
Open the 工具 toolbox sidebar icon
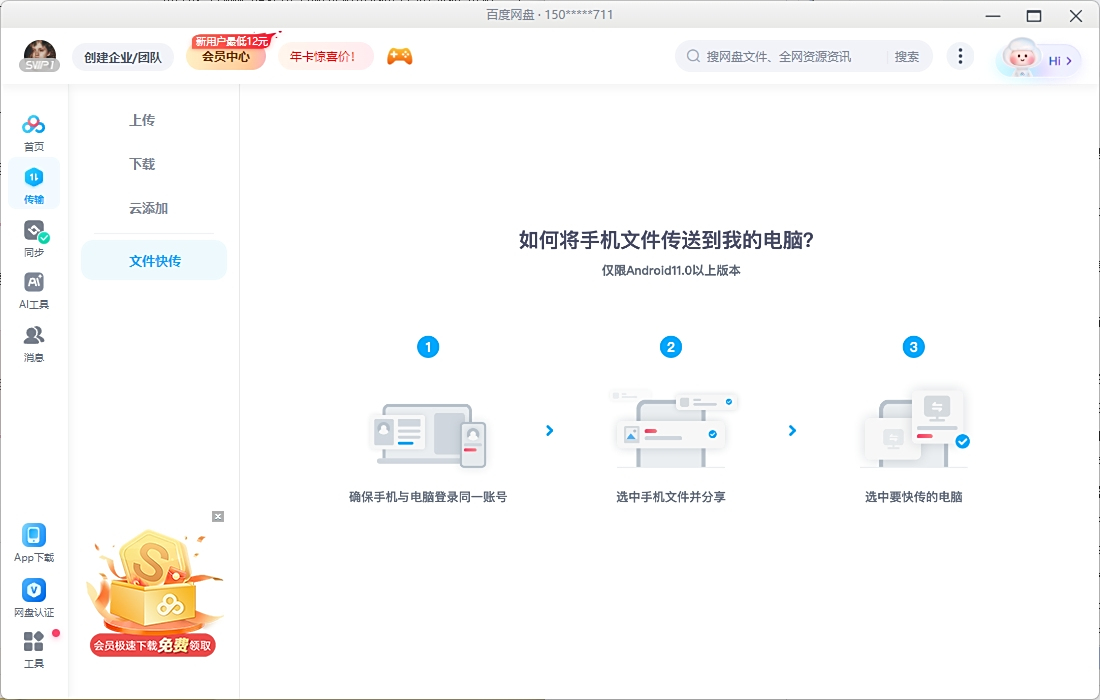(33, 643)
